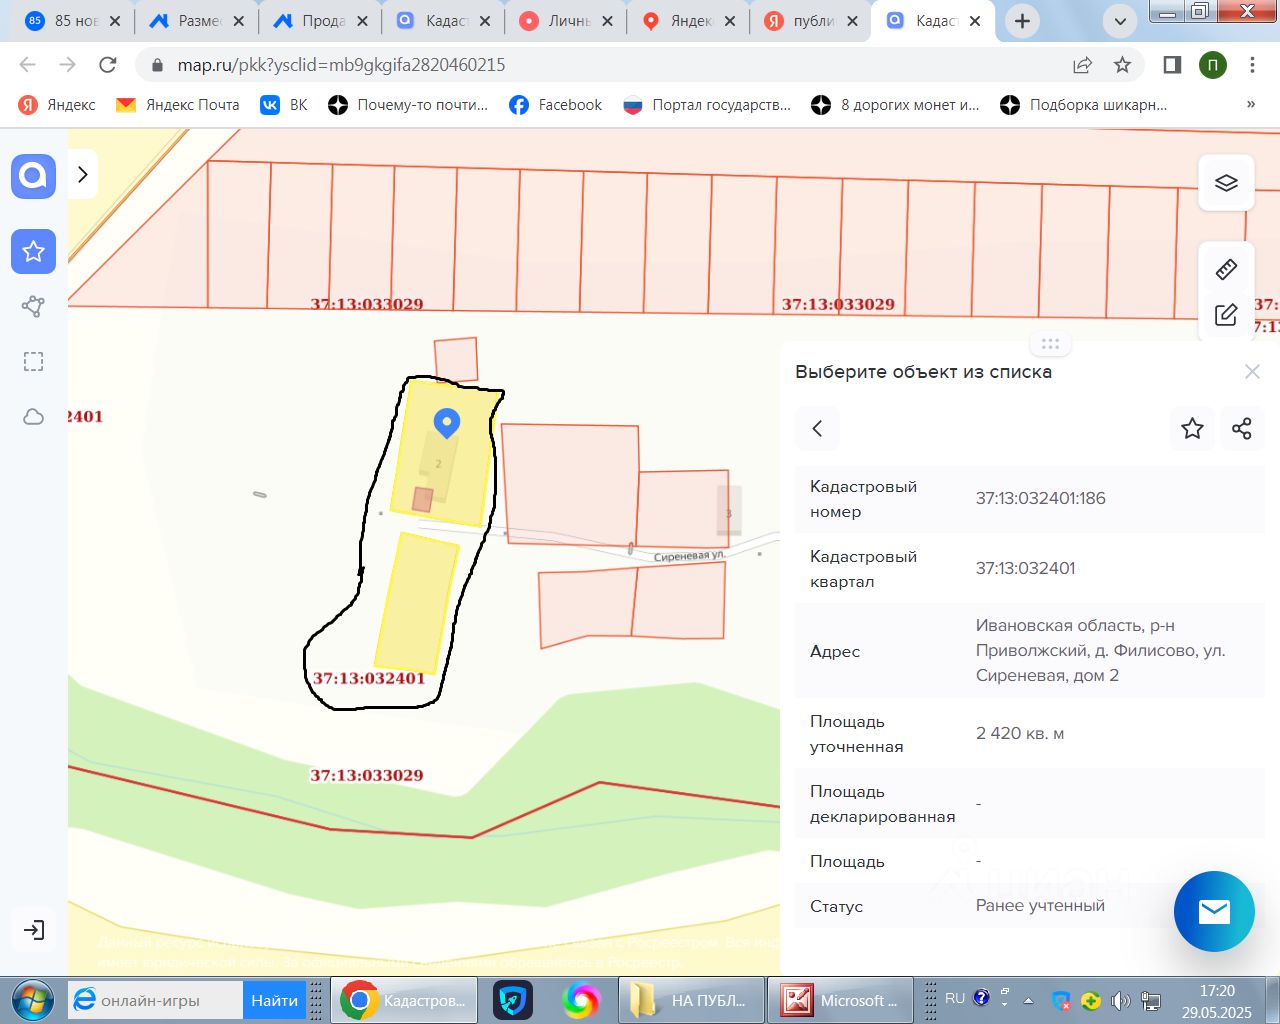The height and width of the screenshot is (1024, 1280).
Task: Expand the left sidebar chevron
Action: pyautogui.click(x=83, y=174)
